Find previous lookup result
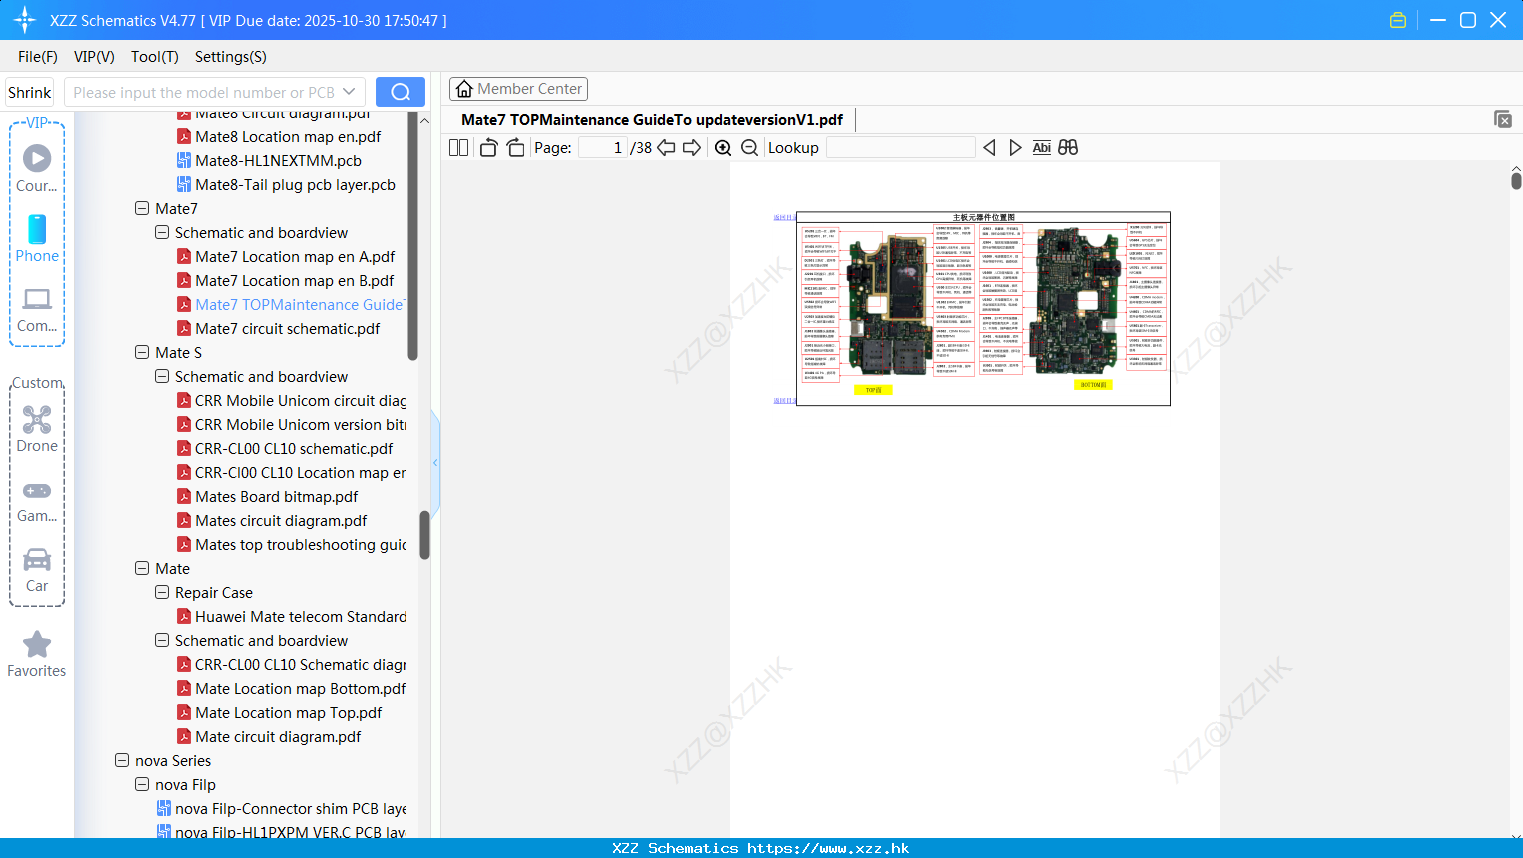1523x858 pixels. point(989,148)
